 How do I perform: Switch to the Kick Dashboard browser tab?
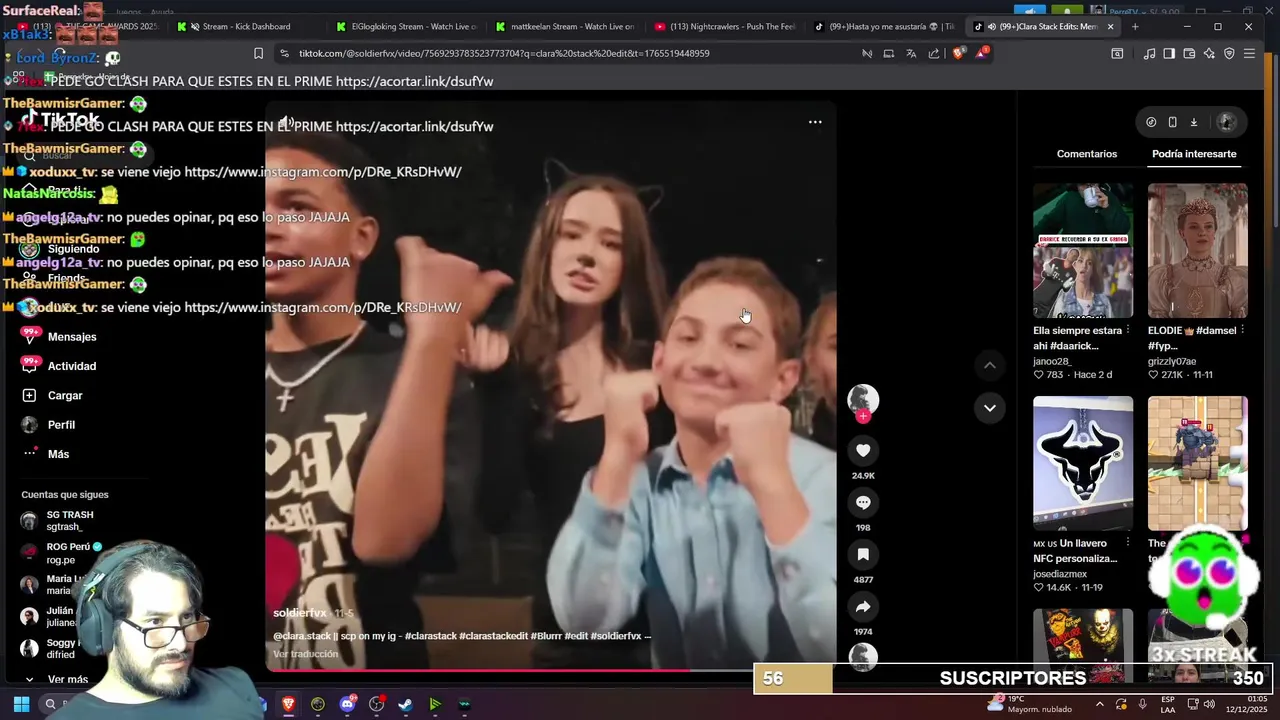point(246,26)
